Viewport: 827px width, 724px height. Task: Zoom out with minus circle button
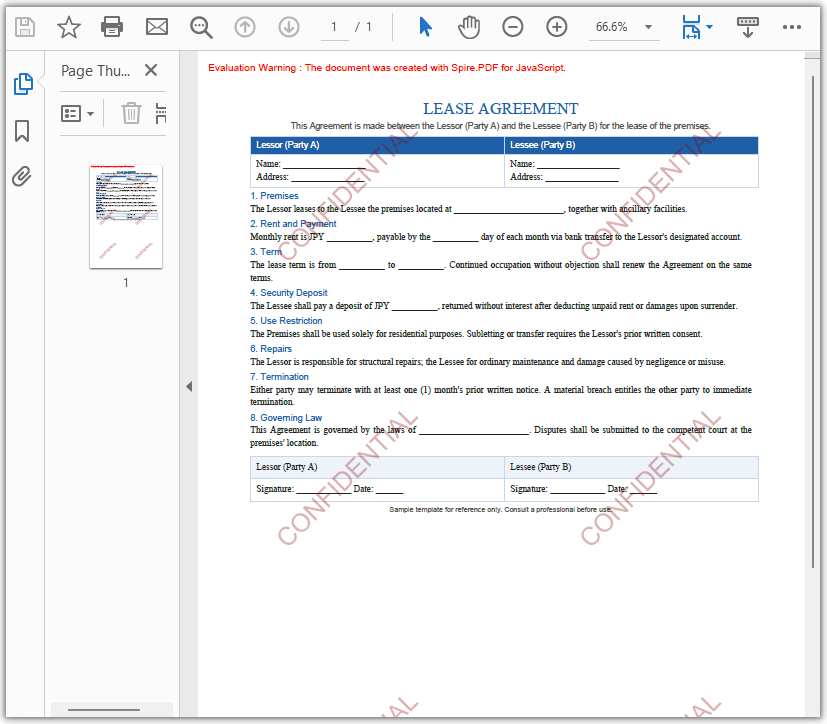[x=513, y=26]
